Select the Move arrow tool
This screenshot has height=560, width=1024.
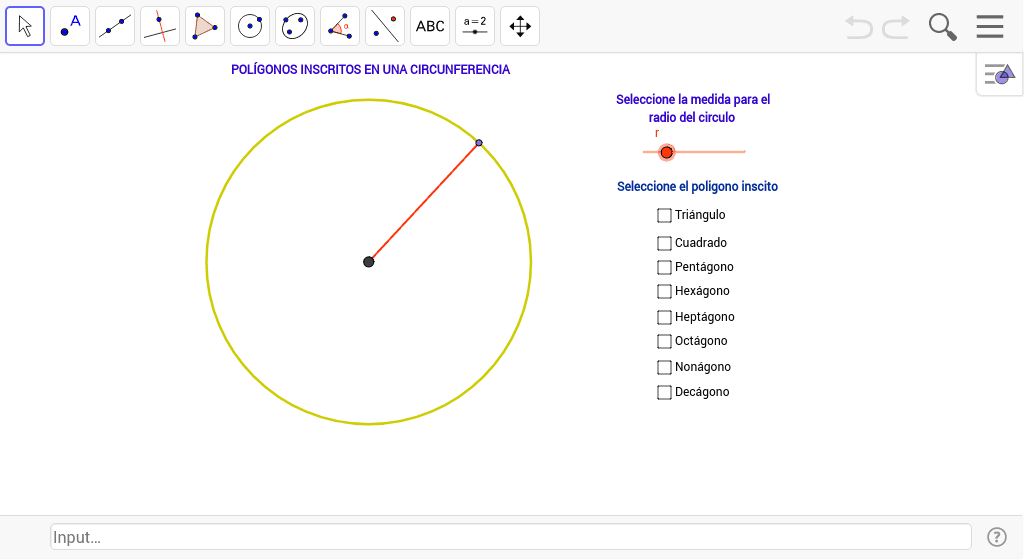tap(25, 26)
